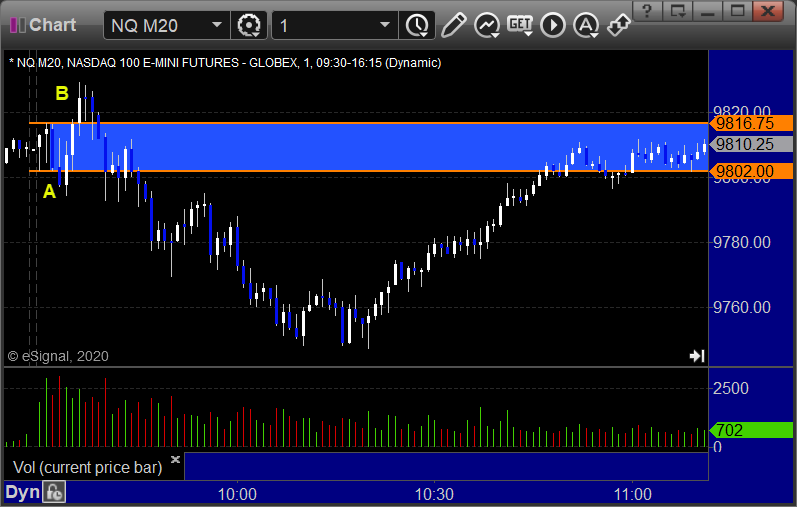
Task: Maximize the chart window
Action: coord(738,10)
